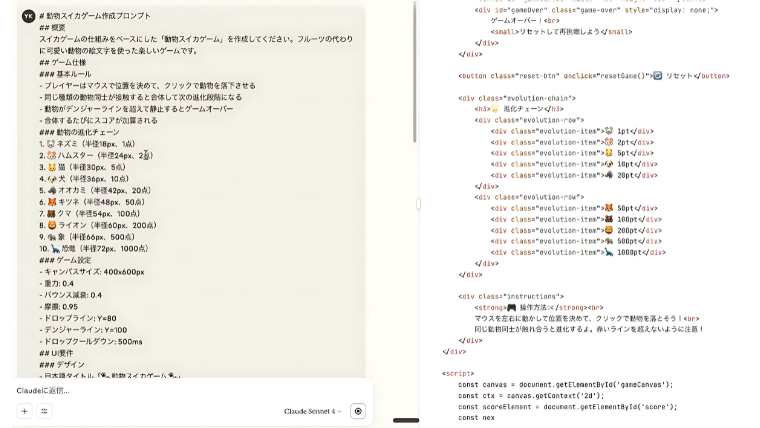760x428 pixels.
Task: Click the wolf emoji beside オオカミ
Action: coord(51,190)
